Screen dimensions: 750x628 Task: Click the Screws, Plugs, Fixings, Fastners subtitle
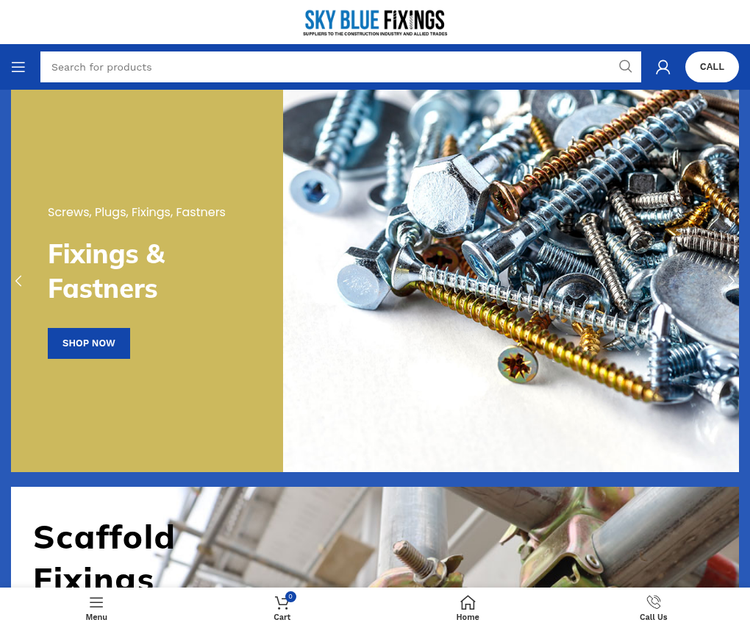(x=136, y=212)
